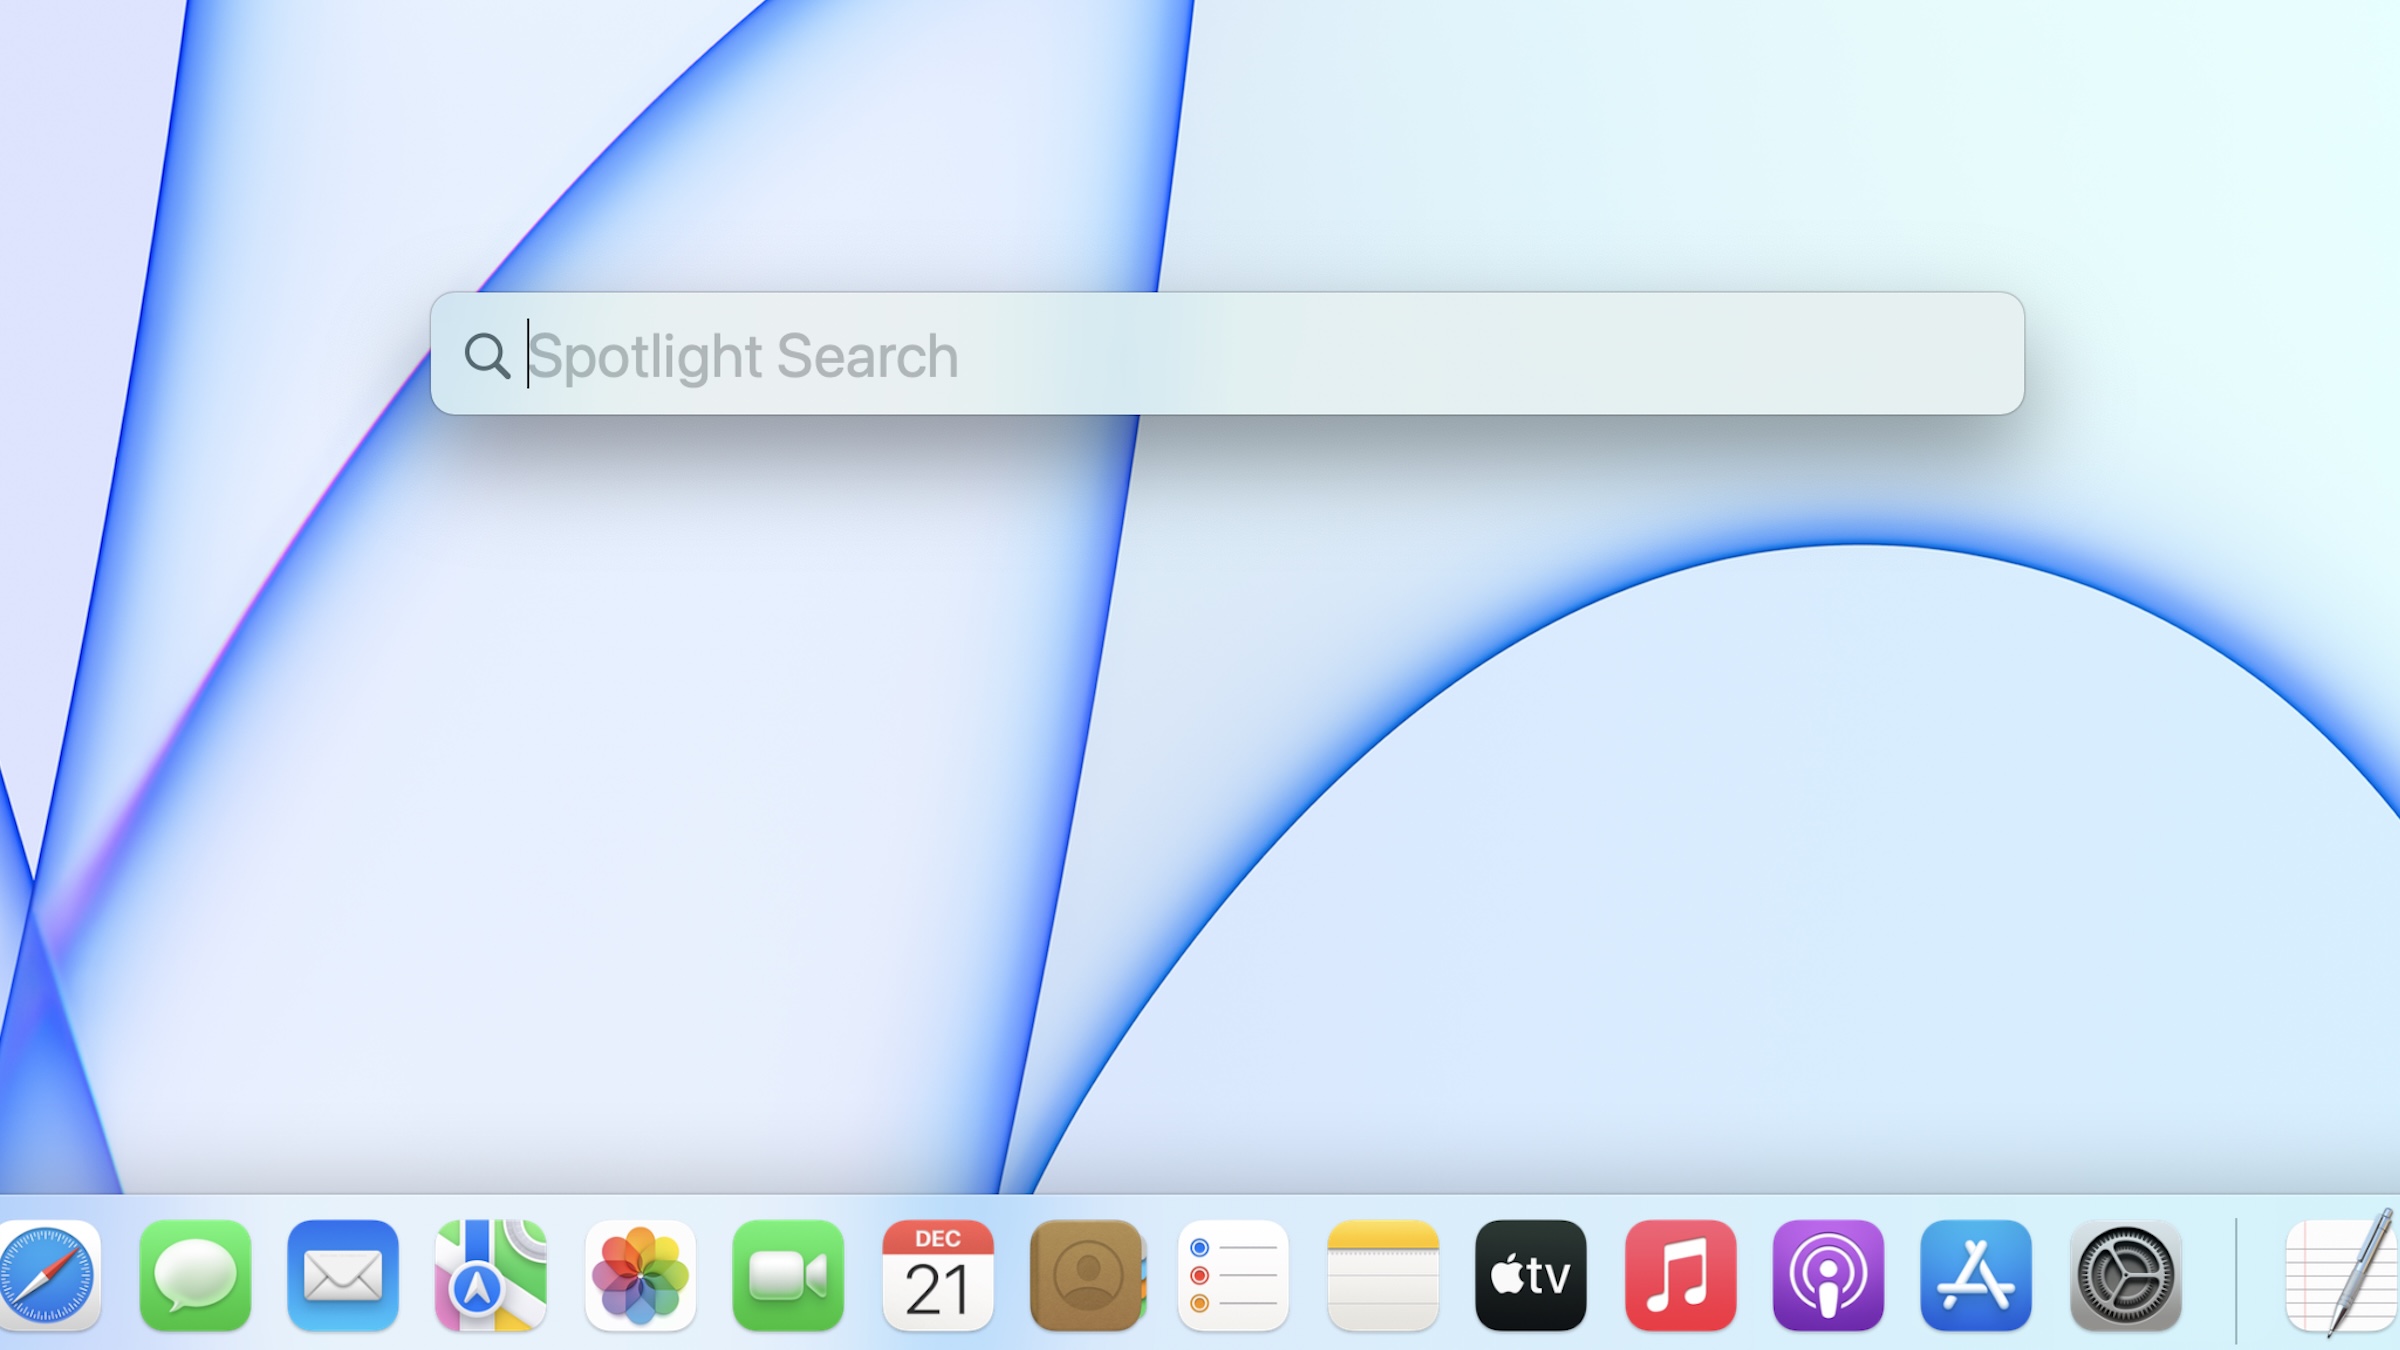The image size is (2400, 1350).
Task: Open the Mail app
Action: coord(342,1275)
